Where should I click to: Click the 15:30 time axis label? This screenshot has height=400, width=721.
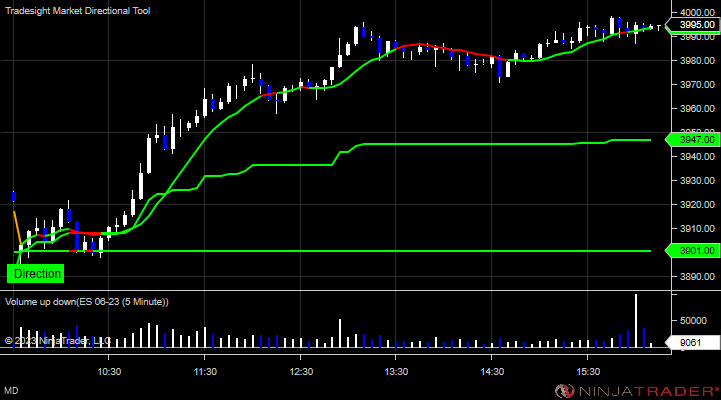point(588,371)
